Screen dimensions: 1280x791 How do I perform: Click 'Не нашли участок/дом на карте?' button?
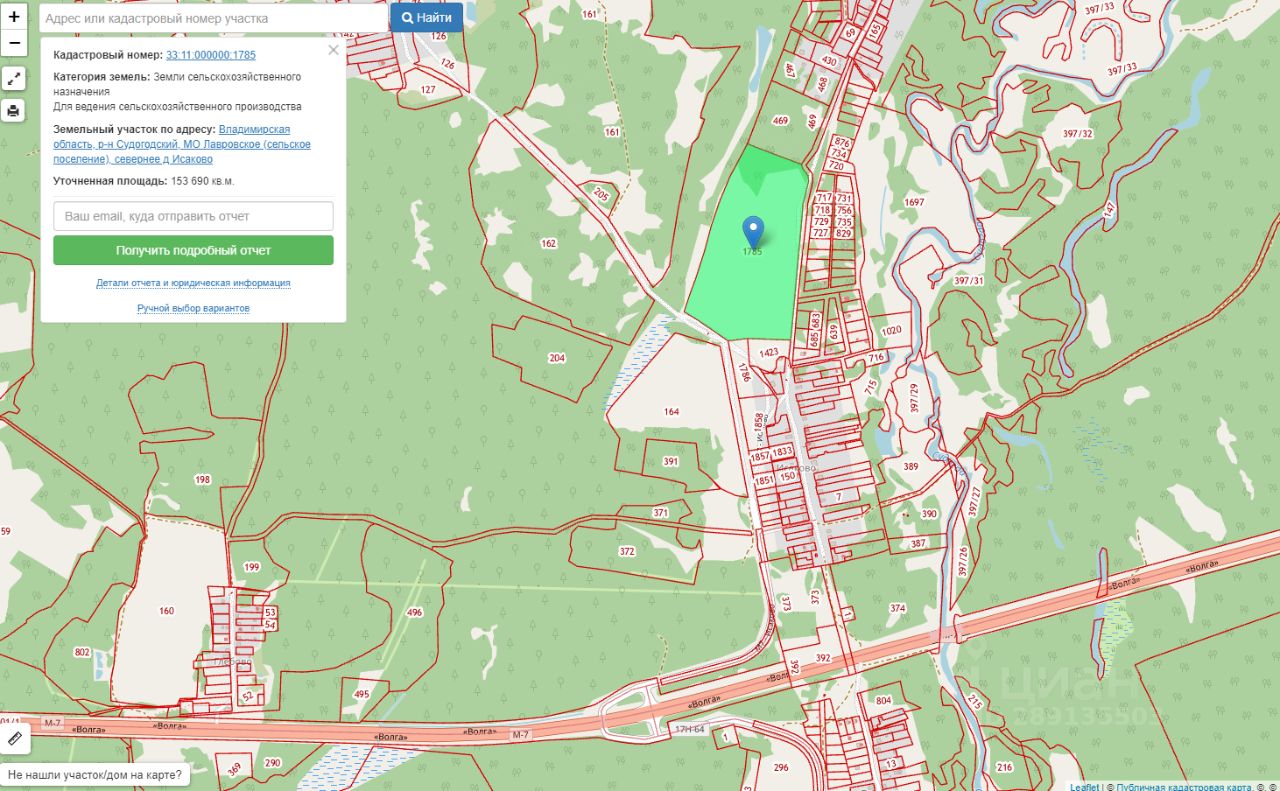95,774
